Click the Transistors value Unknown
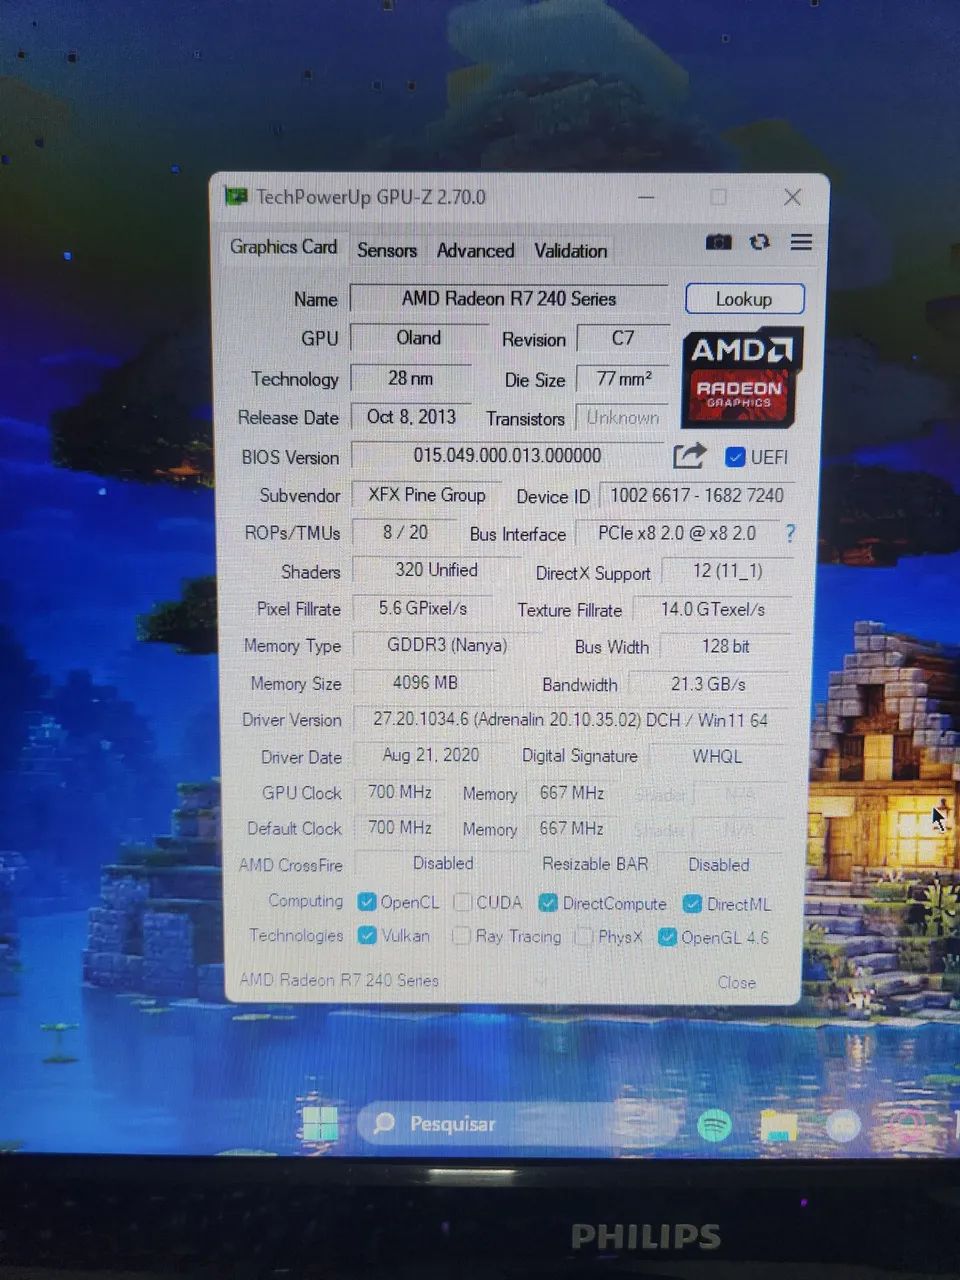 click(x=623, y=418)
